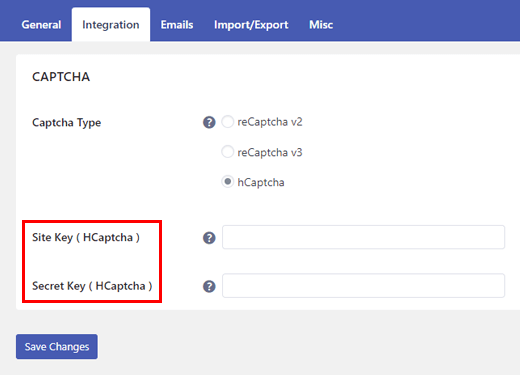Go to the Misc tab
This screenshot has width=520, height=375.
click(321, 25)
